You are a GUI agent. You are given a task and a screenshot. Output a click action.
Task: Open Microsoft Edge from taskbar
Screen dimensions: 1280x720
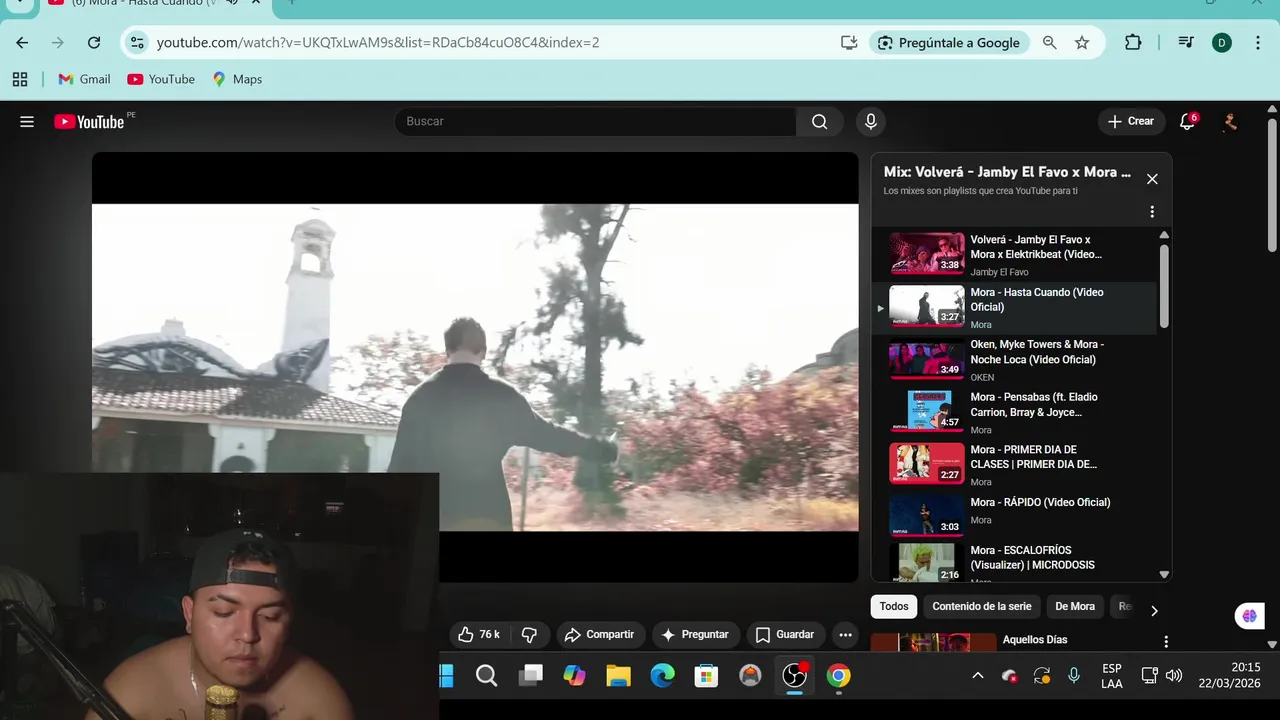point(662,676)
